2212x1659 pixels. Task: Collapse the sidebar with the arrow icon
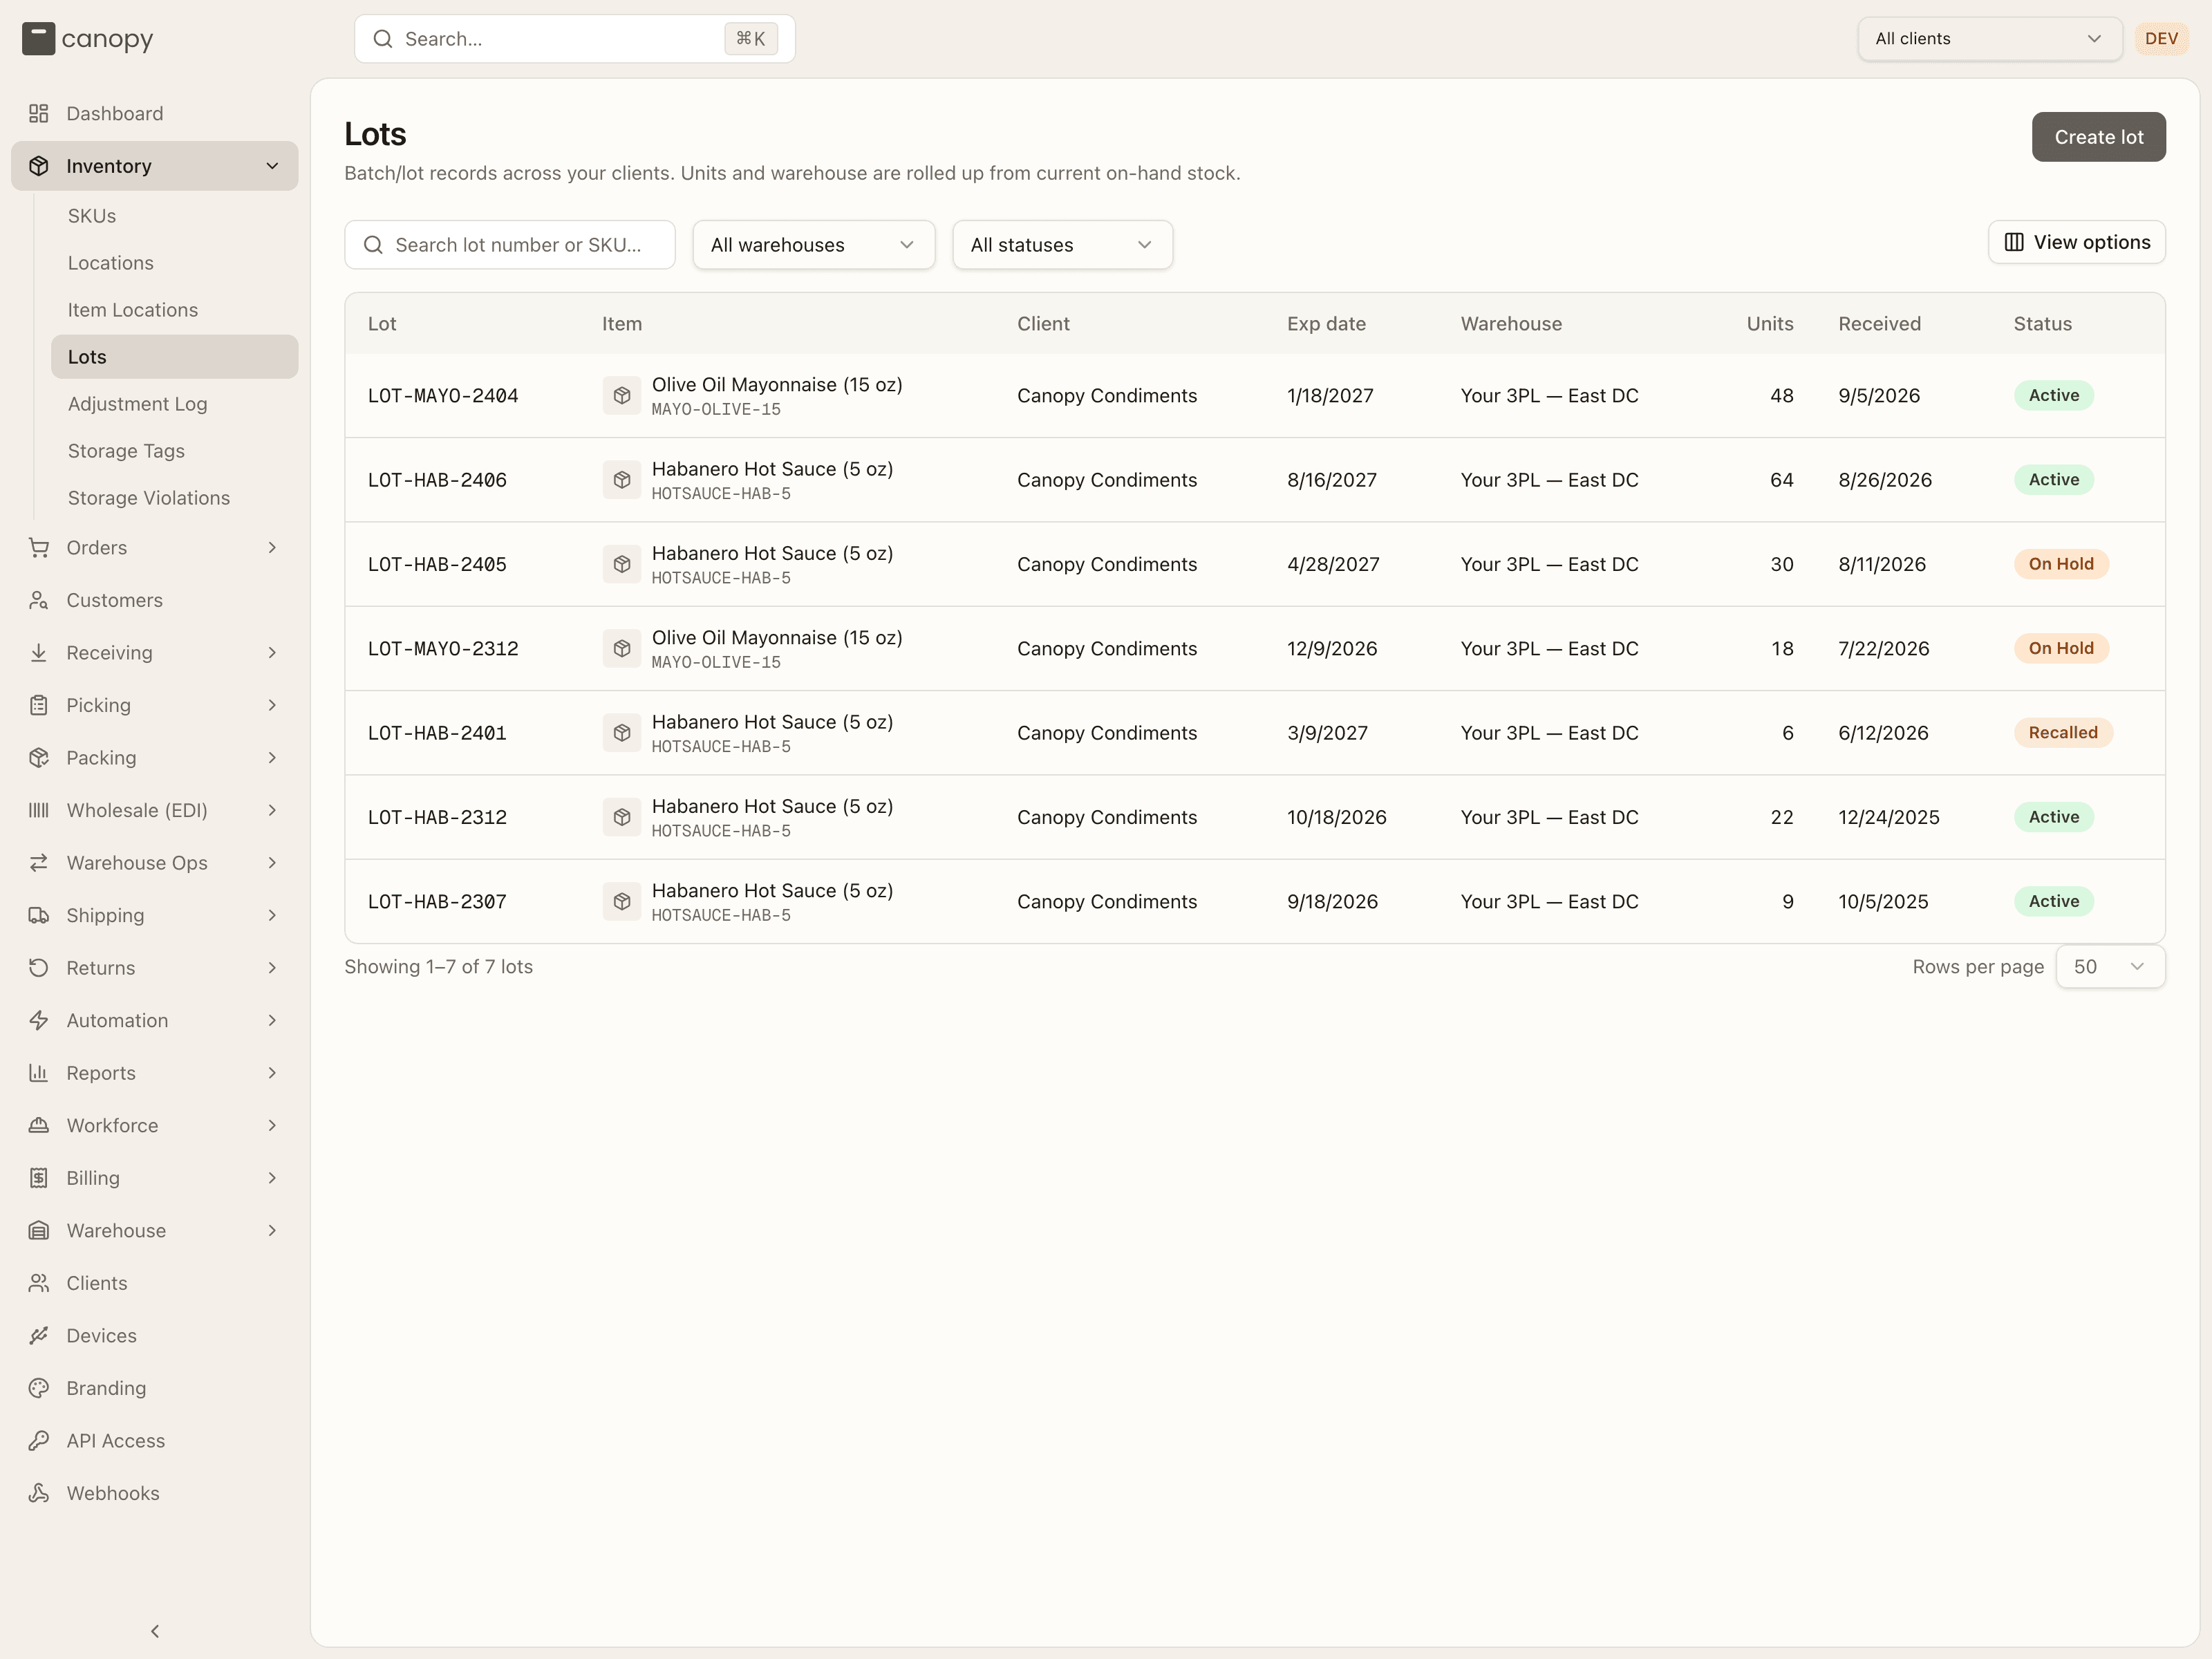[x=155, y=1631]
